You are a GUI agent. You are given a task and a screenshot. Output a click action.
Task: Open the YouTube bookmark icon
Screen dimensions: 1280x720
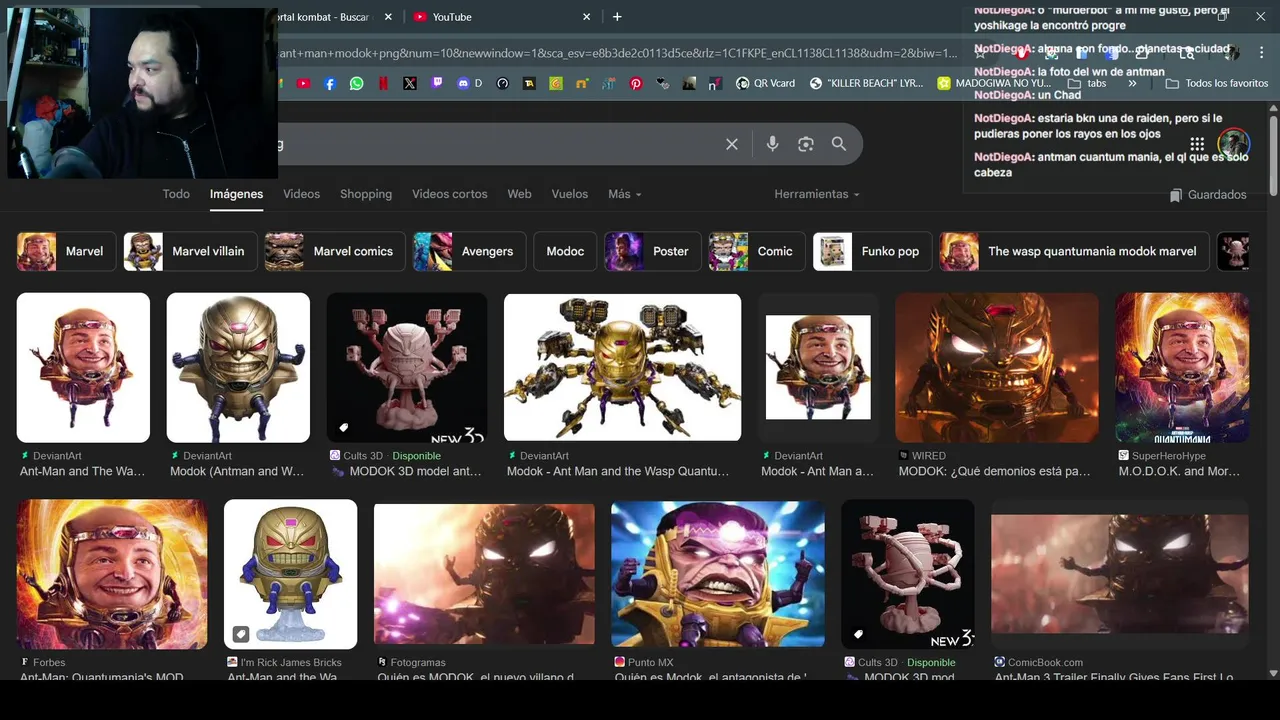[x=303, y=84]
